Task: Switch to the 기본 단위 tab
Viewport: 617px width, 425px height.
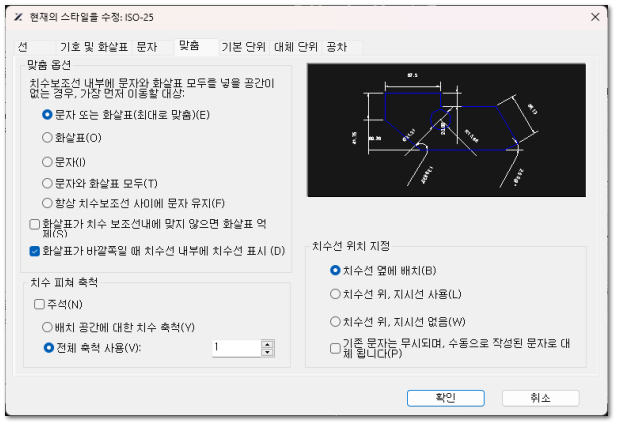Action: click(244, 47)
